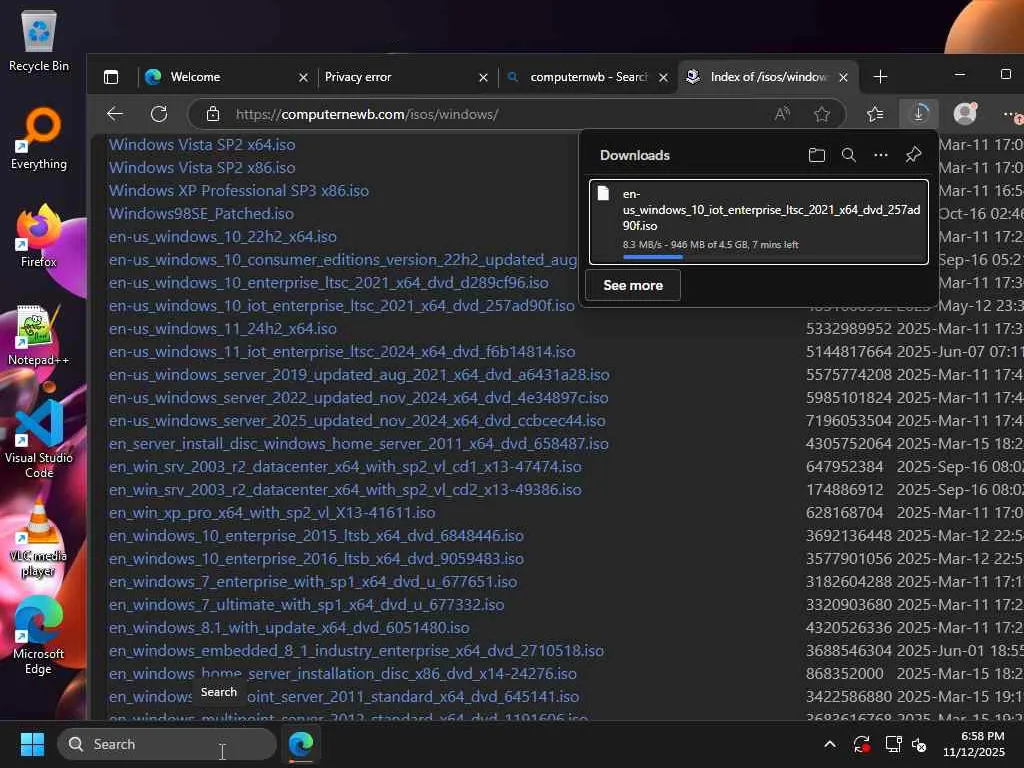
Task: Open Windows XP Professional SP3 x86.iso link
Action: click(239, 191)
